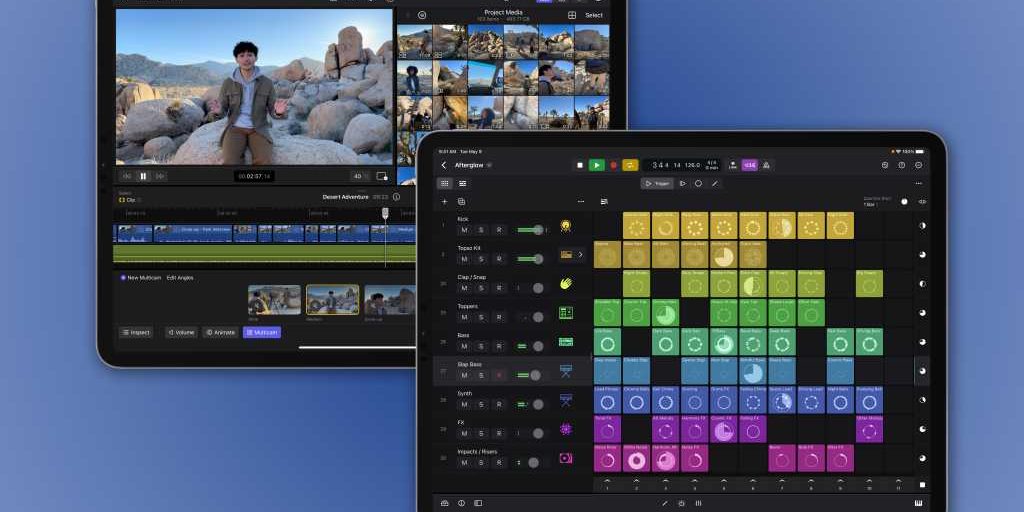The image size is (1024, 512).
Task: Trigger scene 5 at grid bottom
Action: [723, 485]
